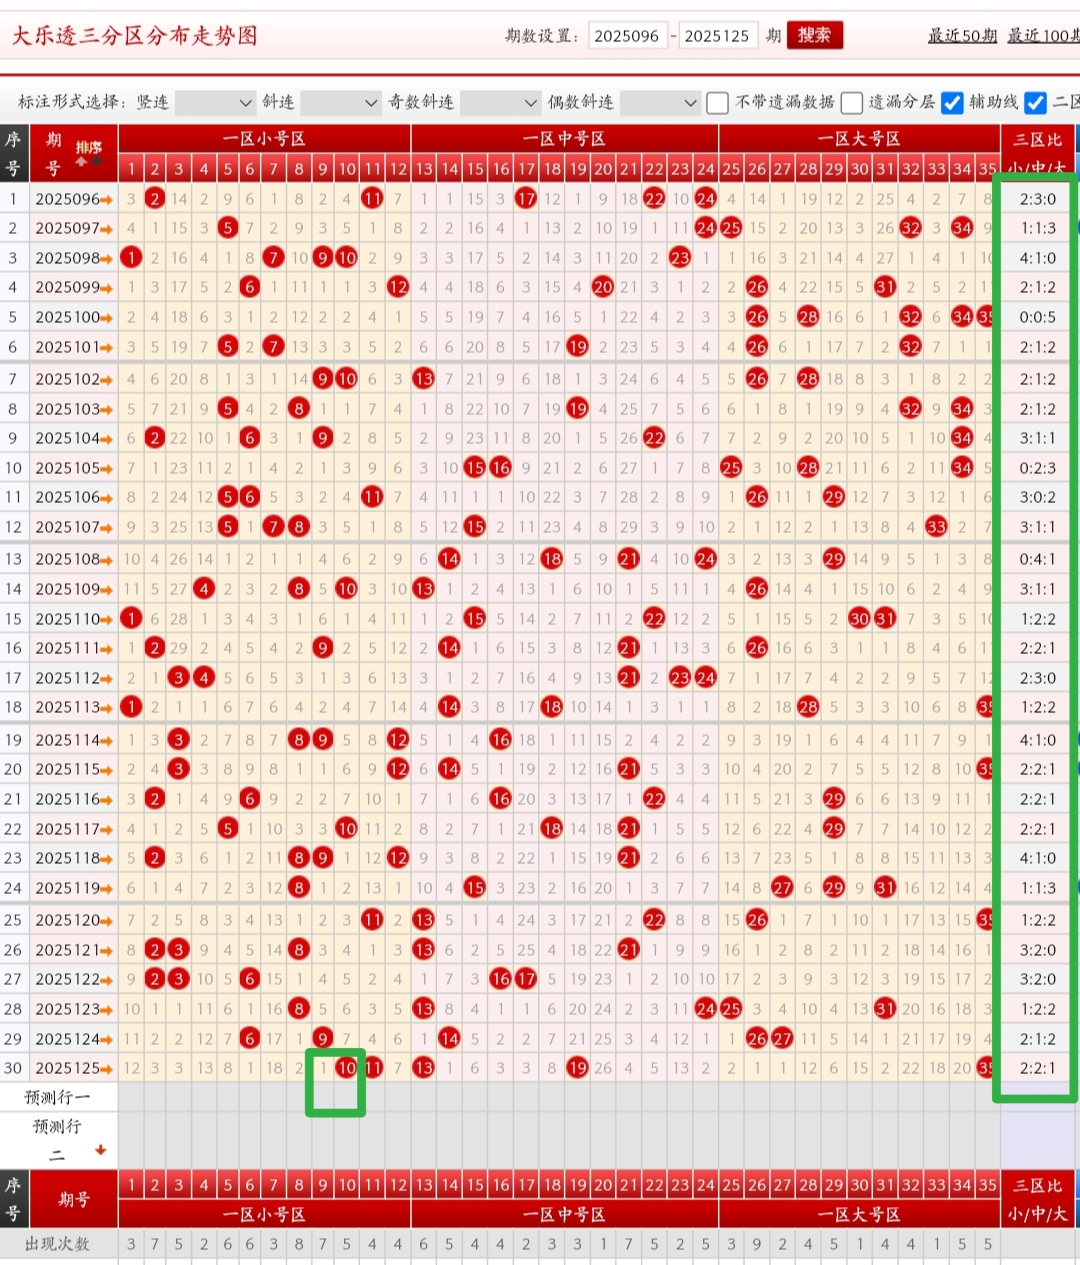Open the 竖连 dropdown

[215, 103]
